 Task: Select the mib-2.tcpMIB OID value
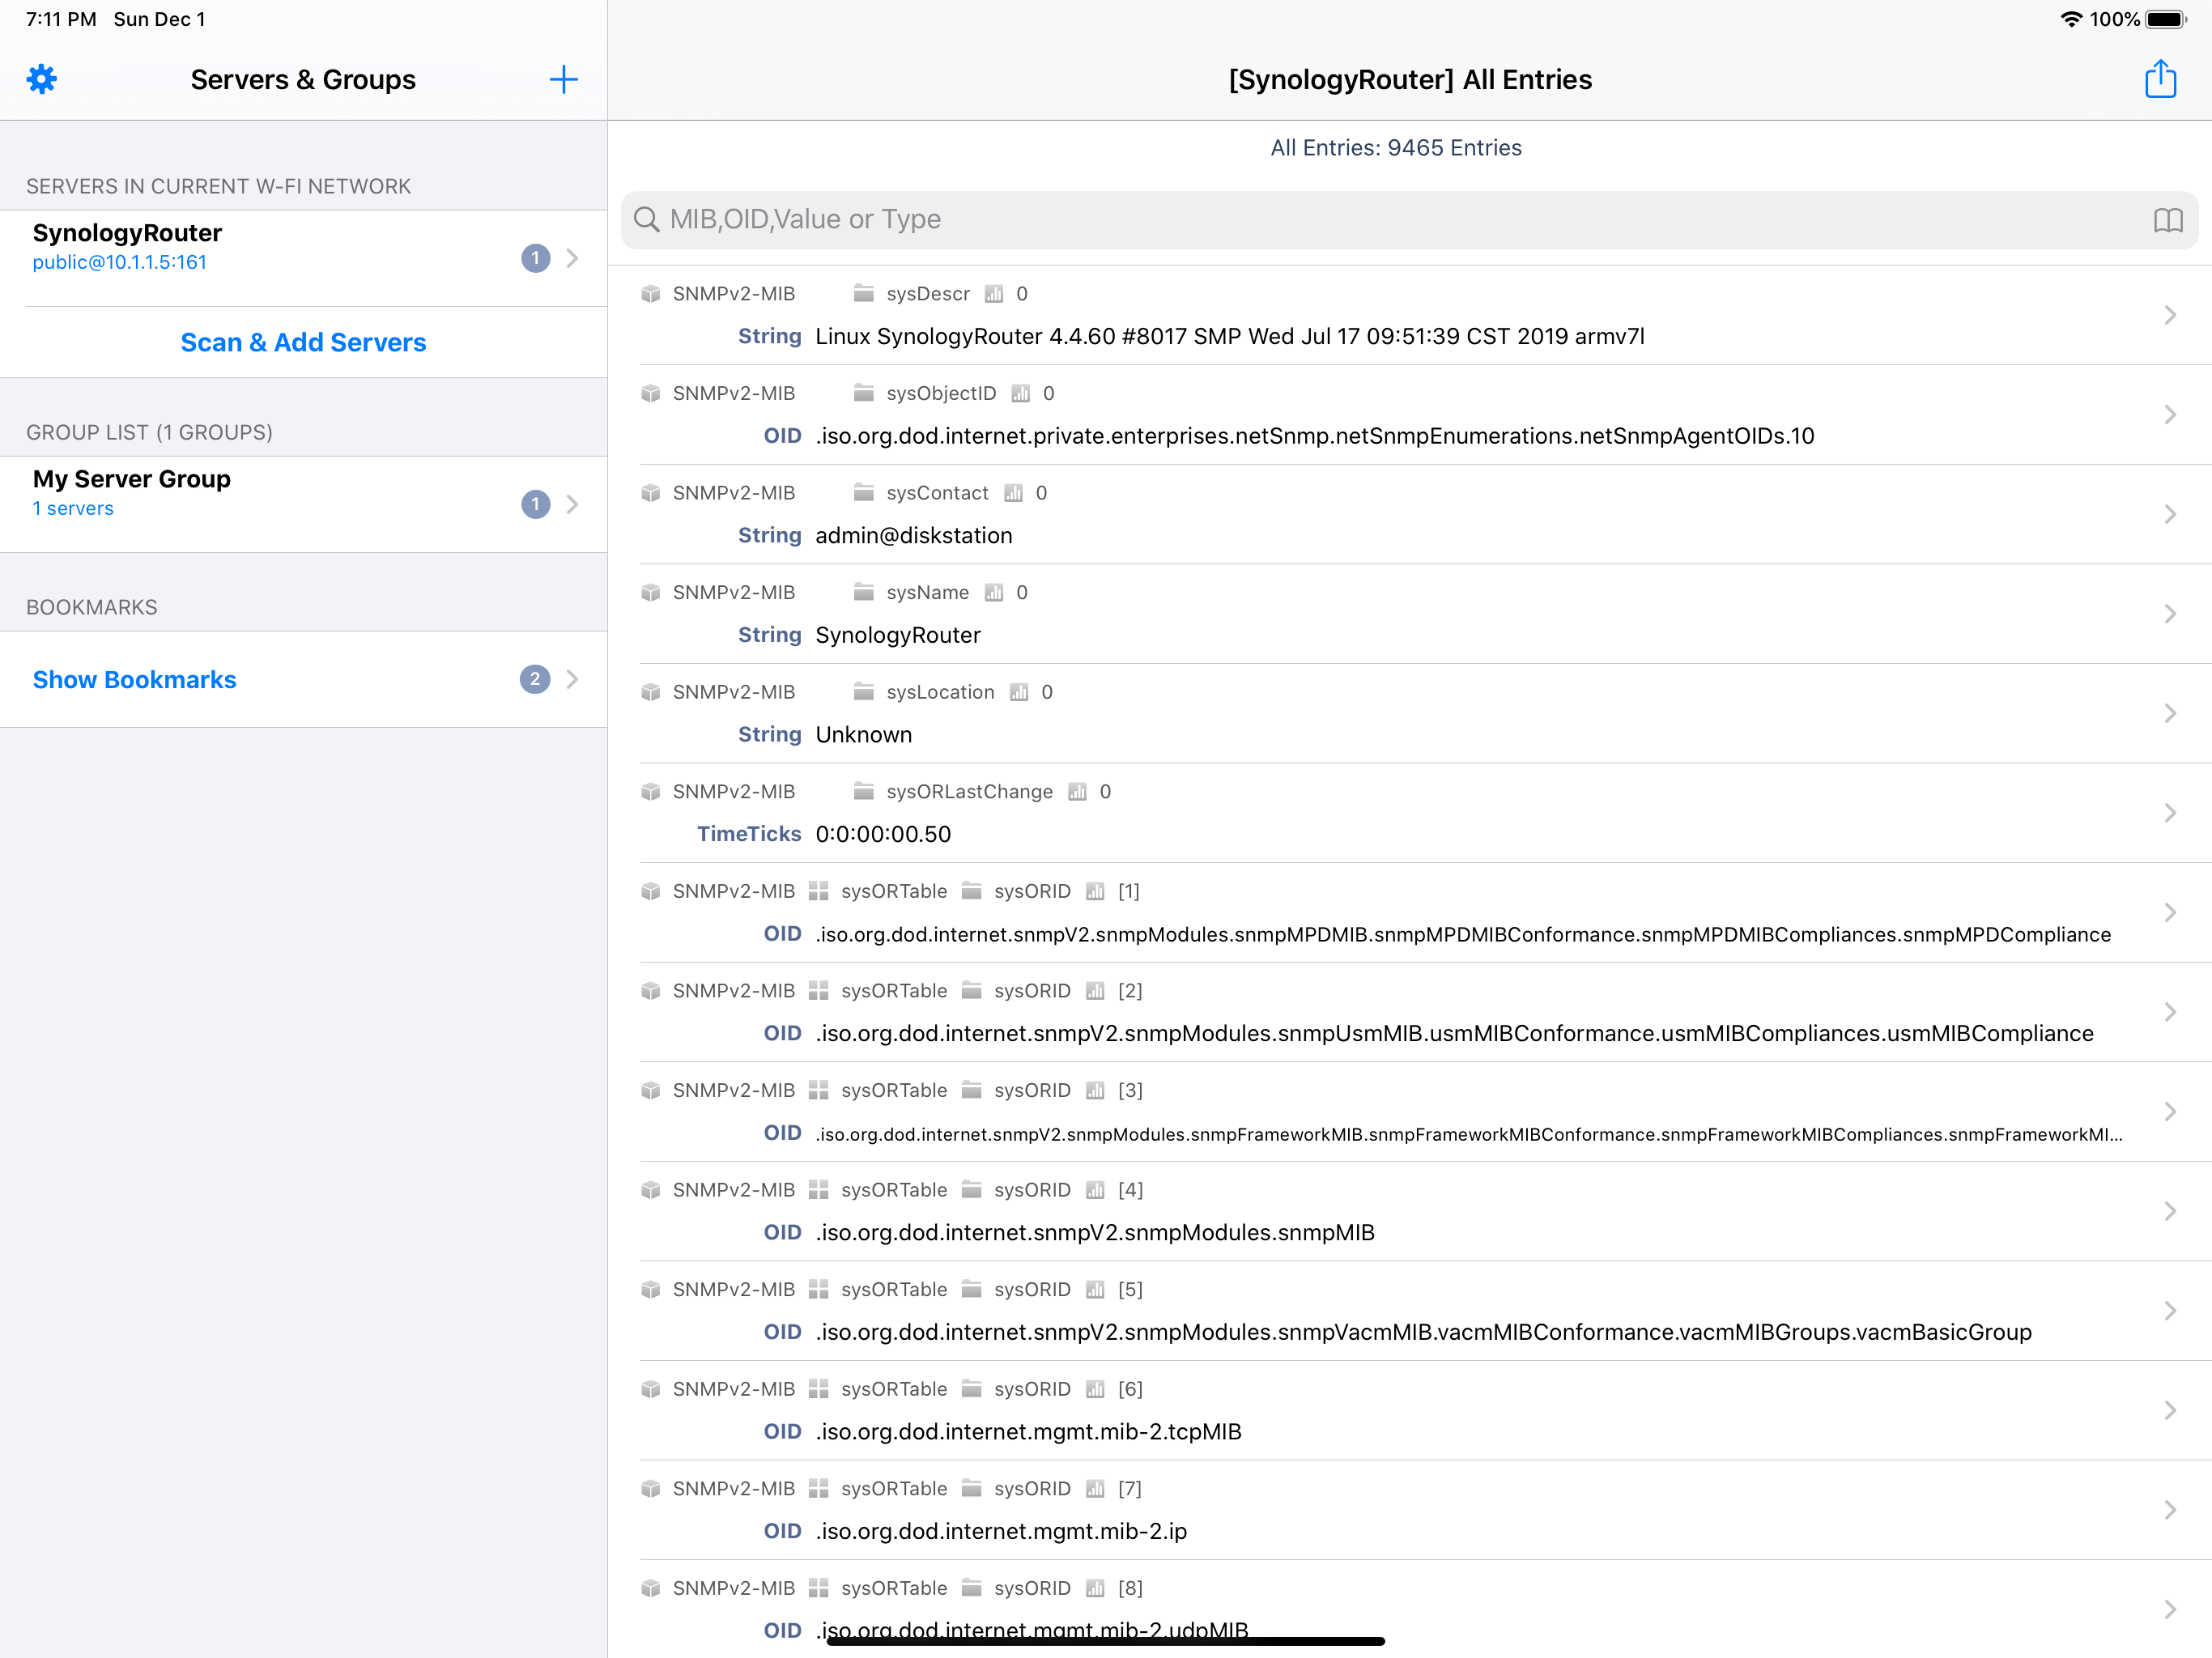pos(1029,1431)
